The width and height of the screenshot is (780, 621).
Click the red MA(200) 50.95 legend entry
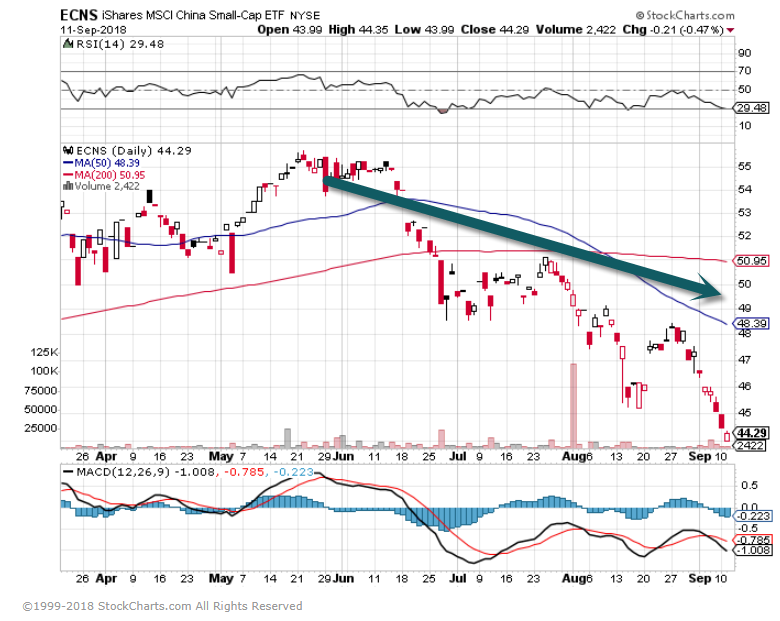click(x=104, y=175)
